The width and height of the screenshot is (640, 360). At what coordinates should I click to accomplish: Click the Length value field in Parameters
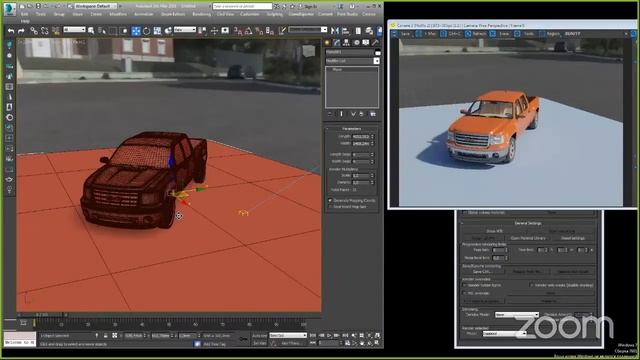[361, 136]
